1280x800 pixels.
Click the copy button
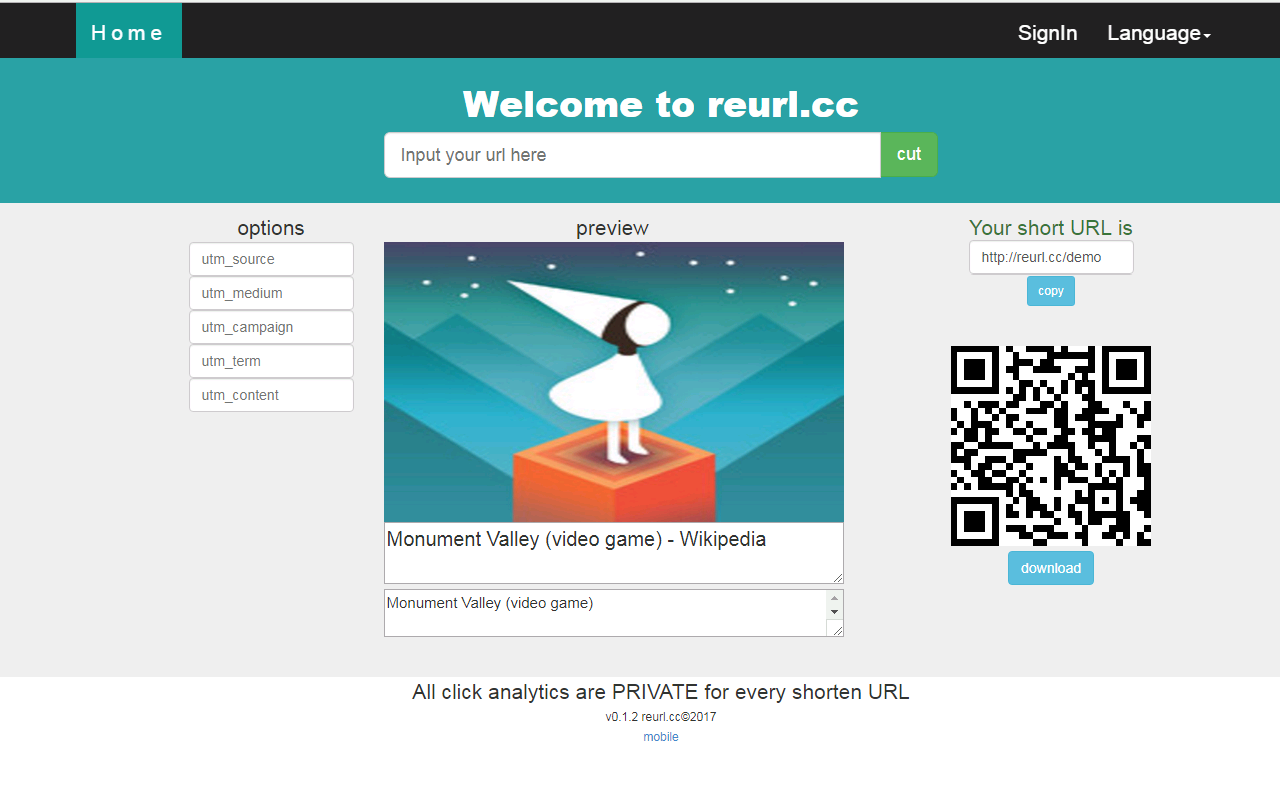[x=1051, y=291]
